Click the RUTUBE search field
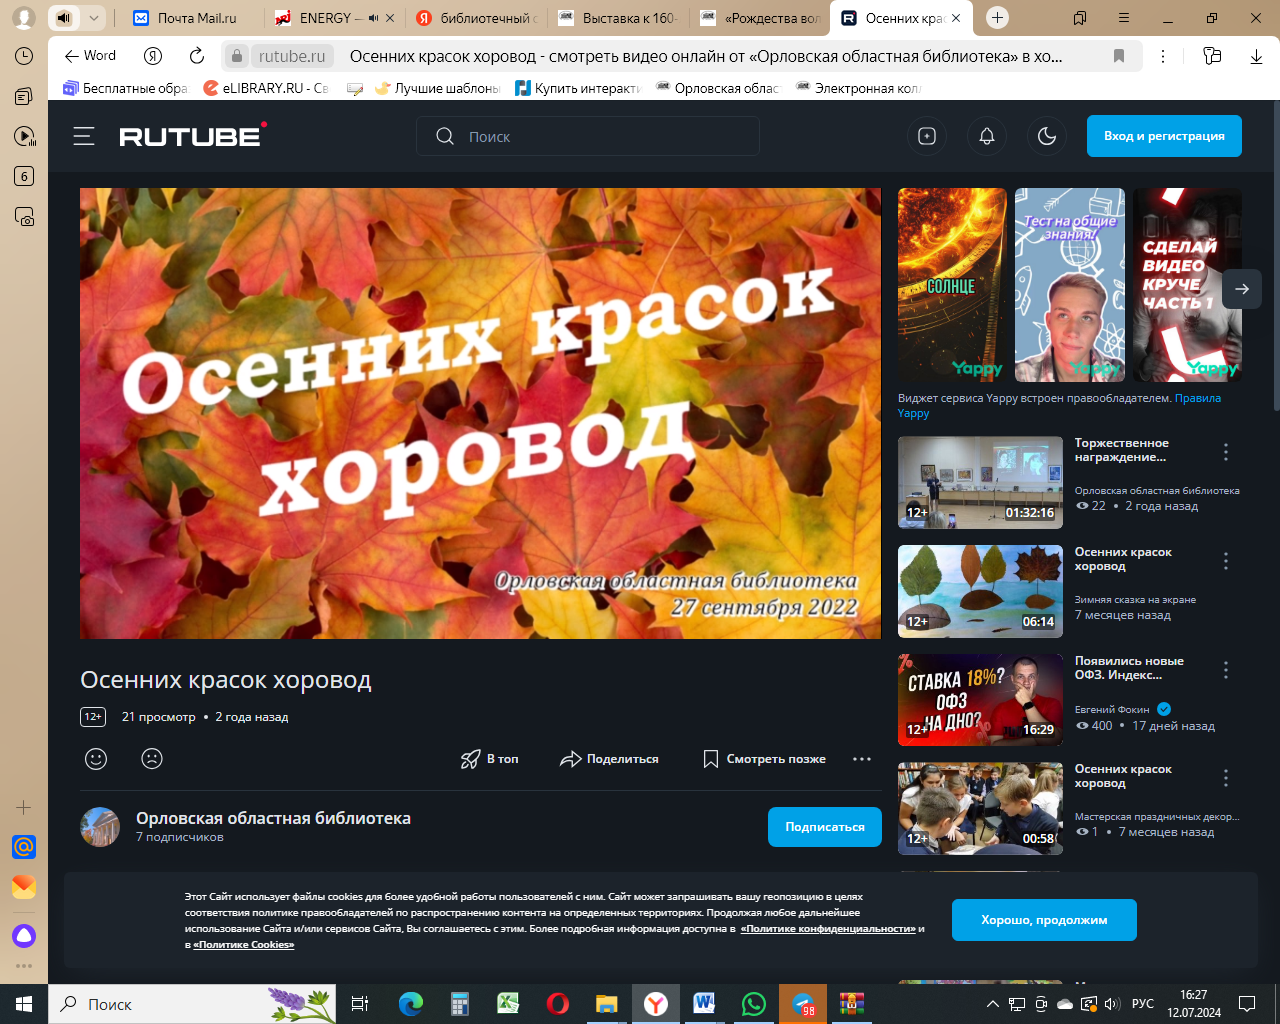This screenshot has width=1280, height=1024. tap(600, 136)
